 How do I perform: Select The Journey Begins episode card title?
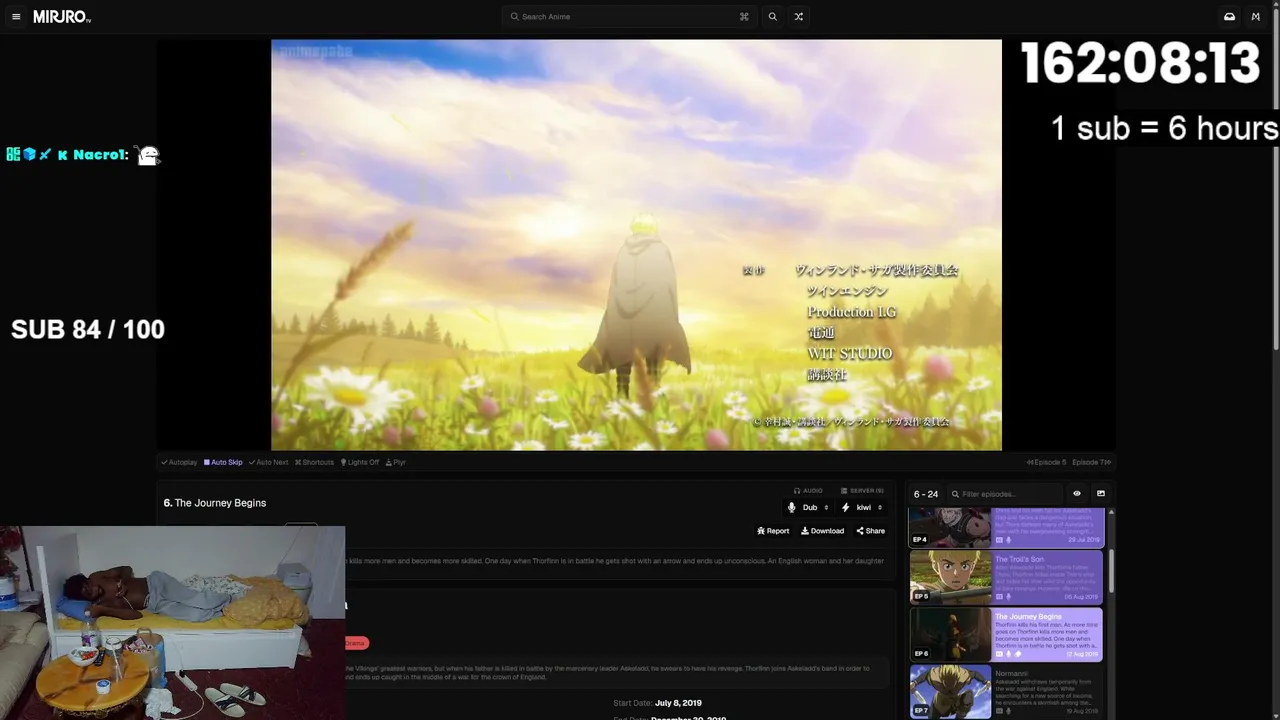pos(1028,617)
